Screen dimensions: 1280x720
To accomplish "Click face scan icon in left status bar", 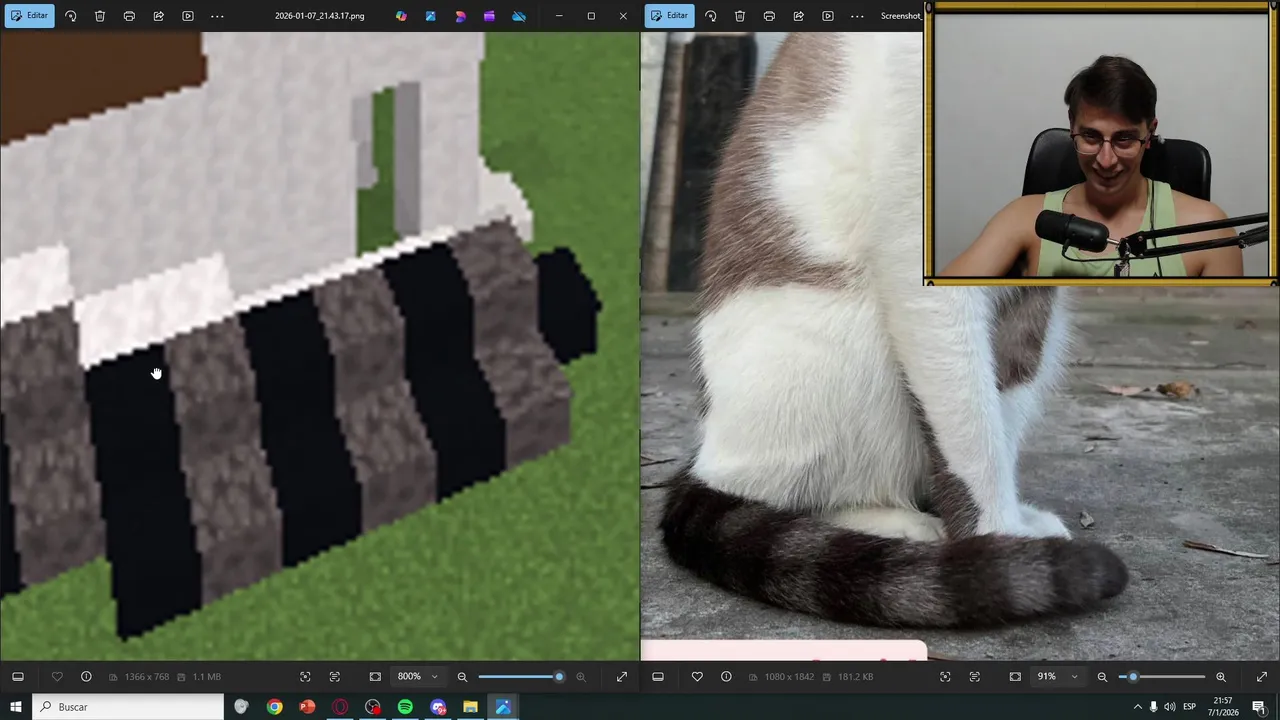I will click(305, 677).
